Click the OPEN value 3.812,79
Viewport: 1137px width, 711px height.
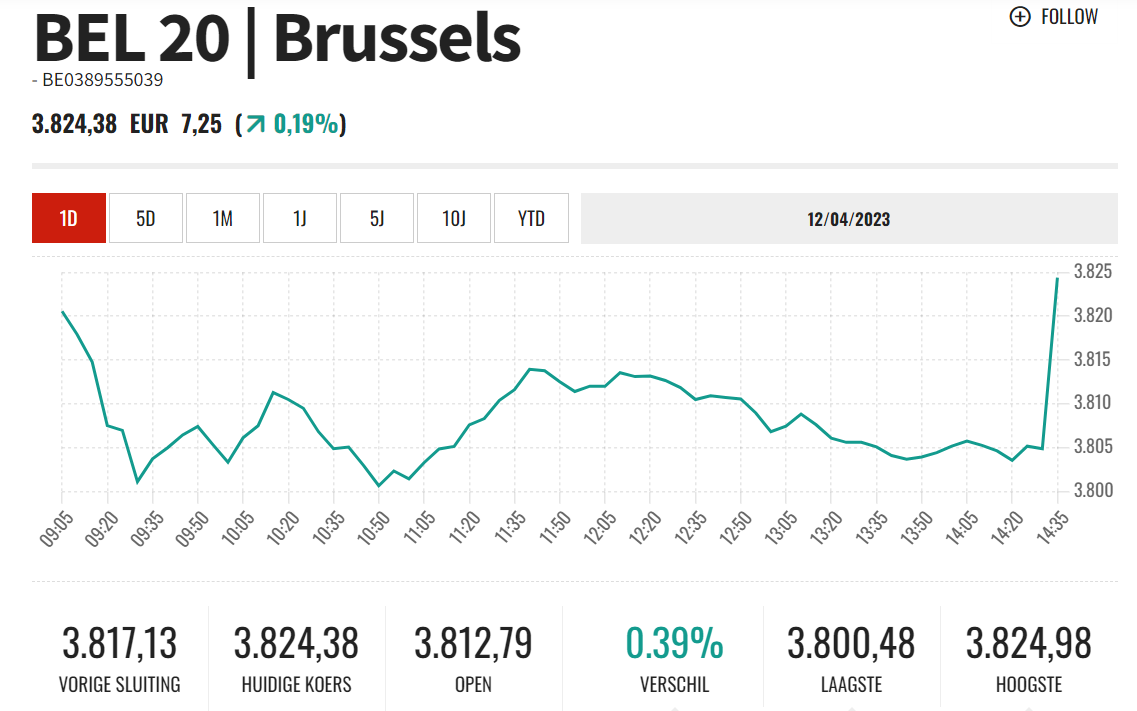(473, 642)
